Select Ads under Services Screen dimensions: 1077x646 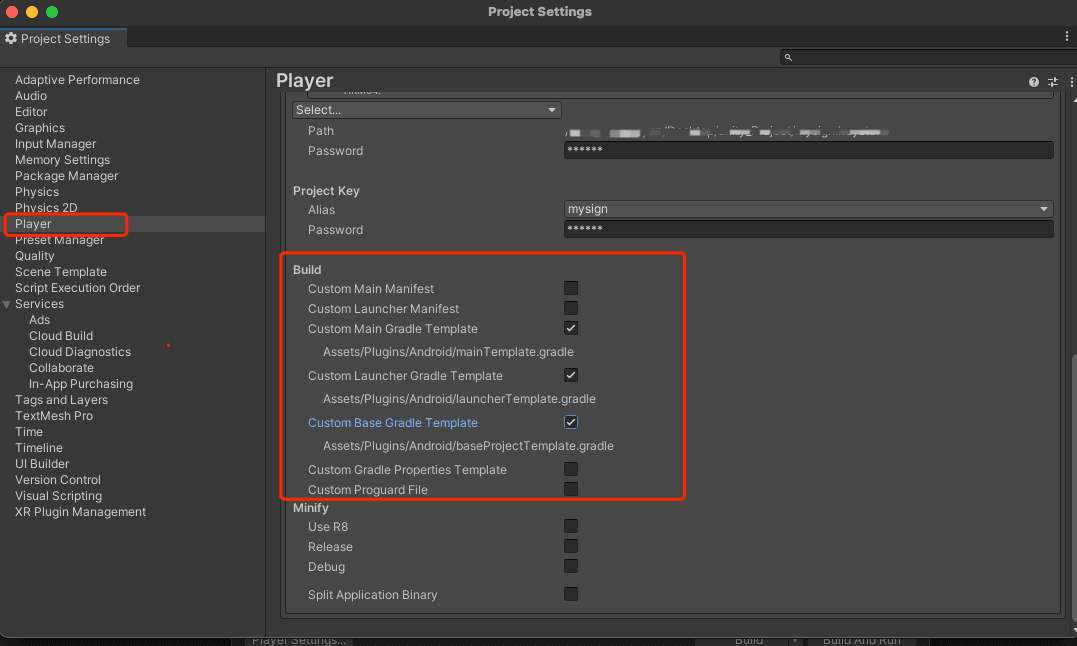click(x=39, y=320)
